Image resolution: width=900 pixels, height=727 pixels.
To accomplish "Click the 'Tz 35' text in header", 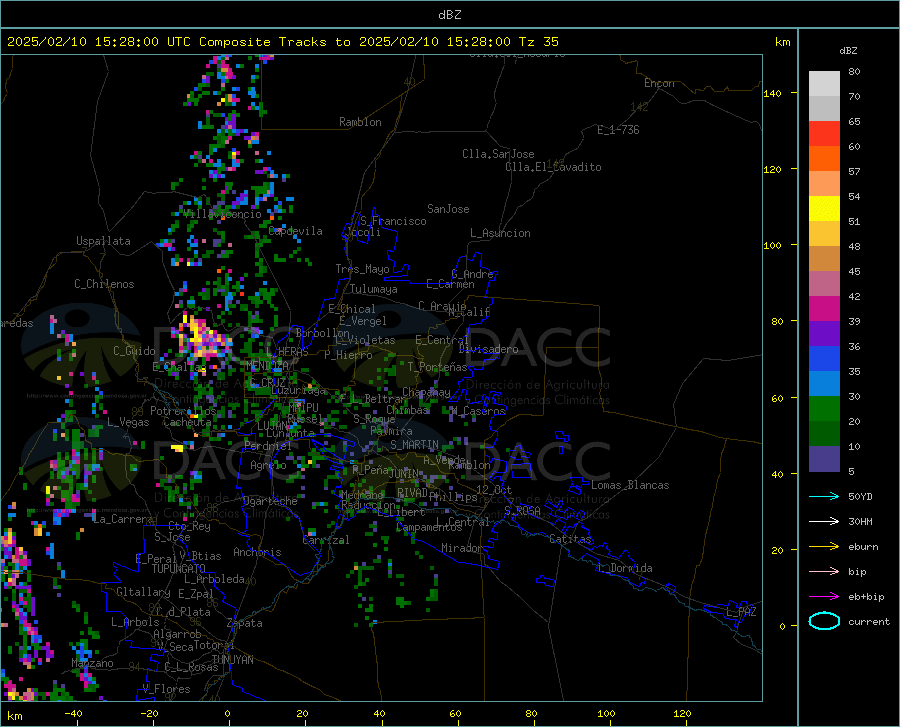I will pyautogui.click(x=538, y=42).
